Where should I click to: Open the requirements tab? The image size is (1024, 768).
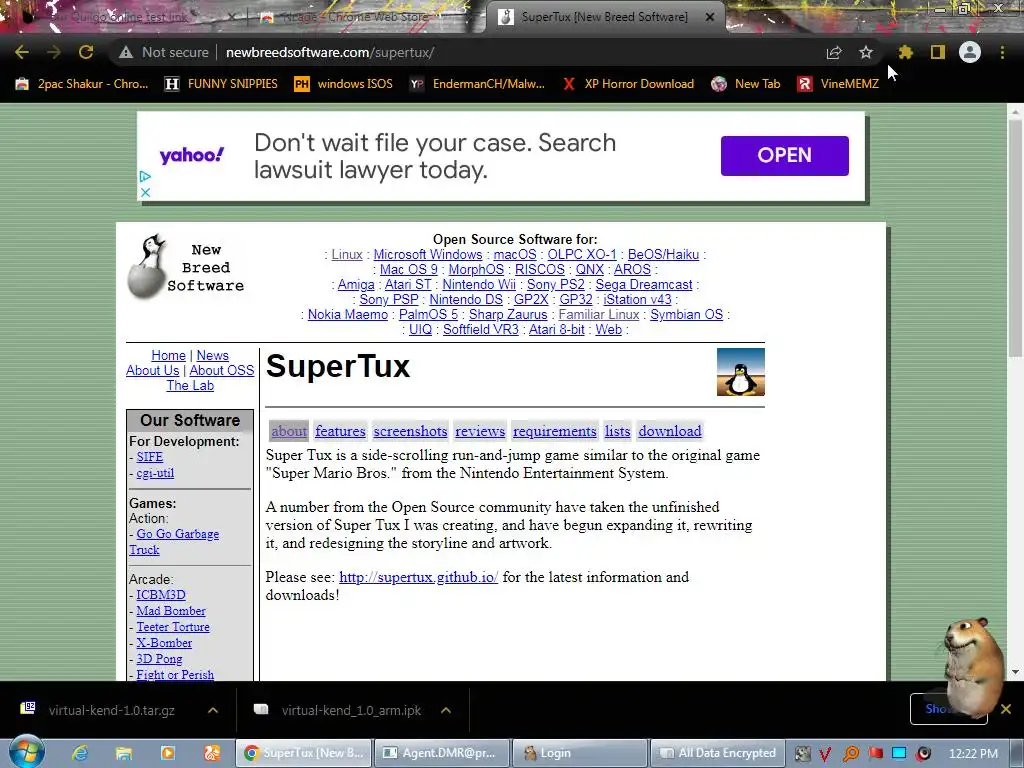(554, 431)
